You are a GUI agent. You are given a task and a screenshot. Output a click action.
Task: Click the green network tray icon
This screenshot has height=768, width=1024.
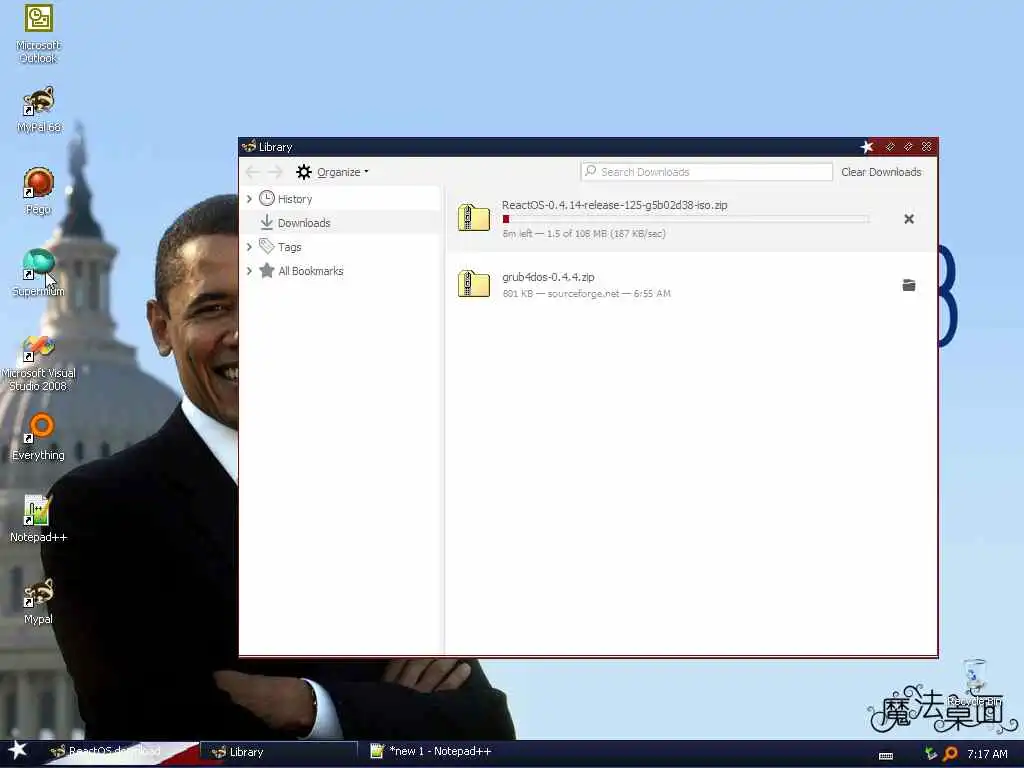click(931, 754)
